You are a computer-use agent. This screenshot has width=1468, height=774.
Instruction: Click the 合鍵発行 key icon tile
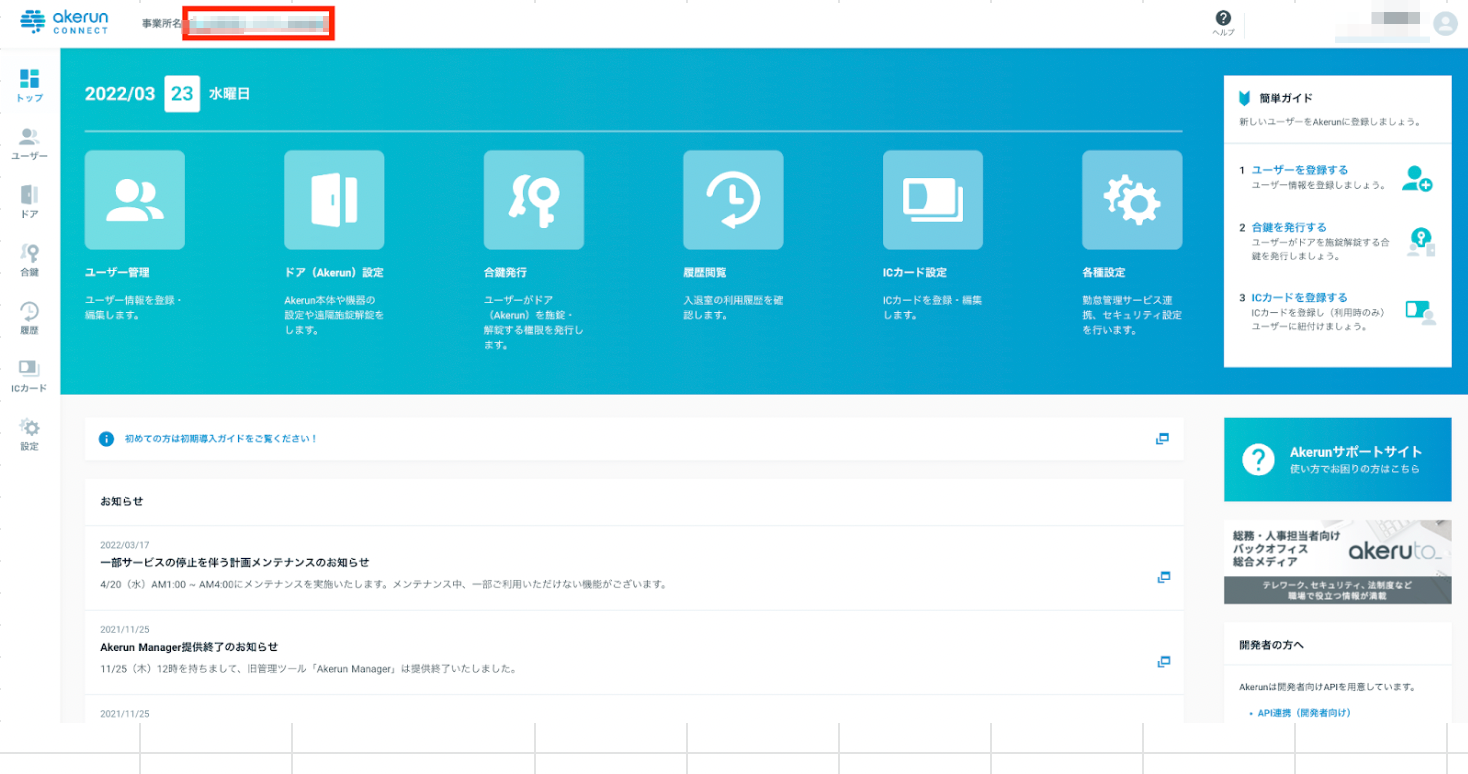pyautogui.click(x=533, y=200)
